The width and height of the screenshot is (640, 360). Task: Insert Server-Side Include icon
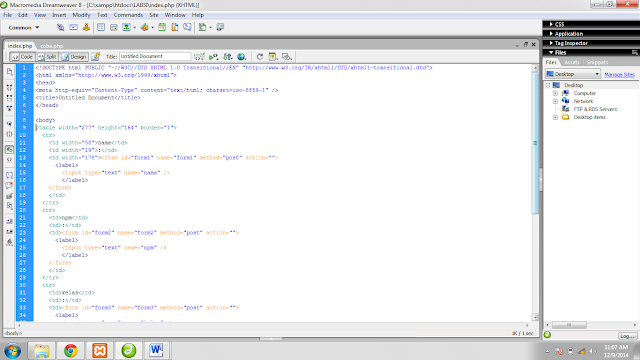pyautogui.click(x=175, y=27)
